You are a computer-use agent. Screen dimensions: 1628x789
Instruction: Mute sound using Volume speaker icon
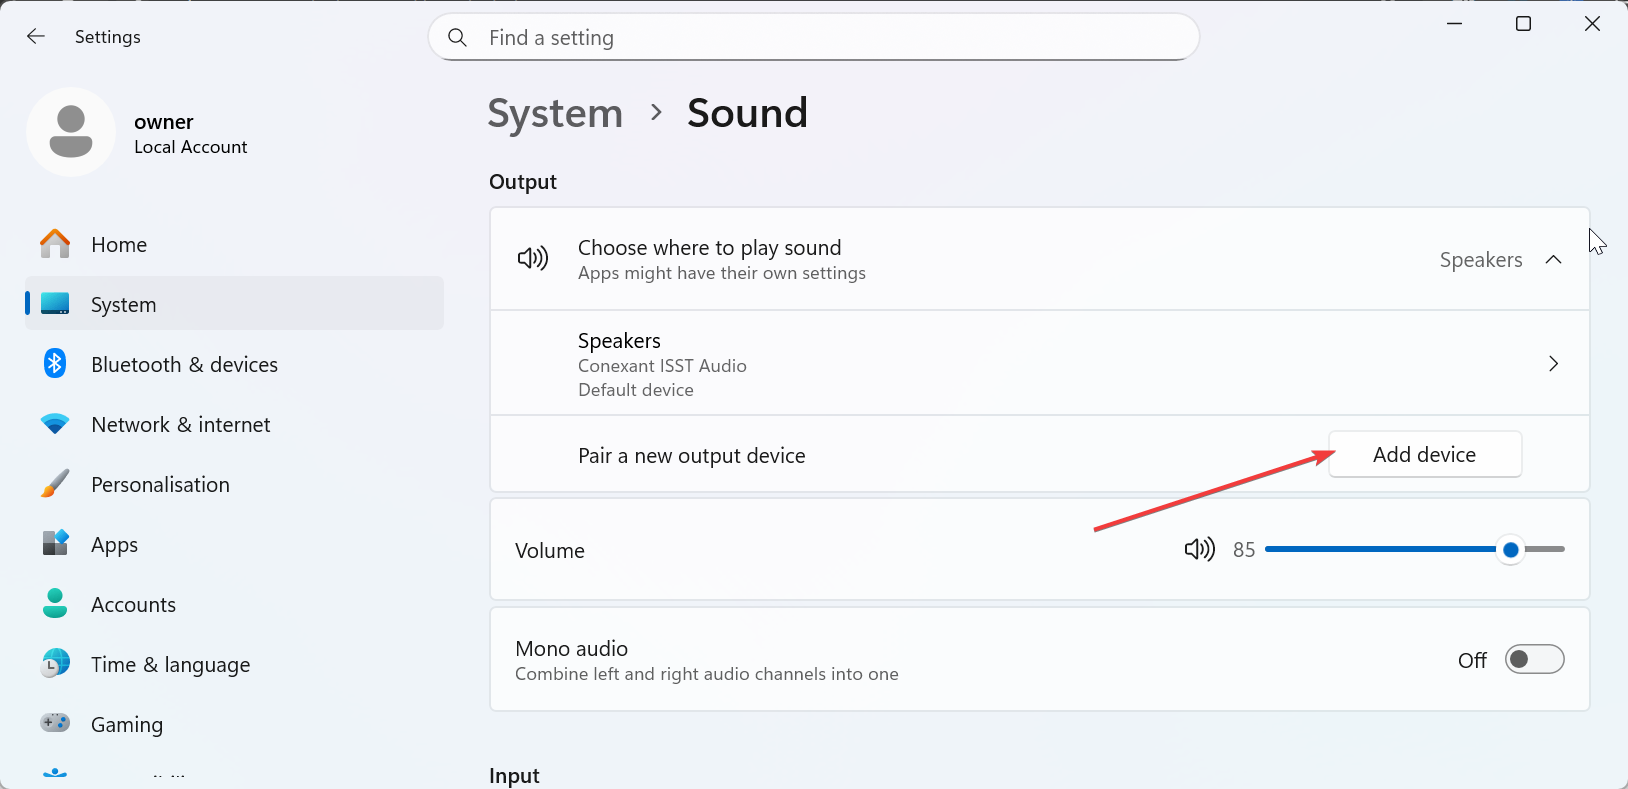point(1199,549)
